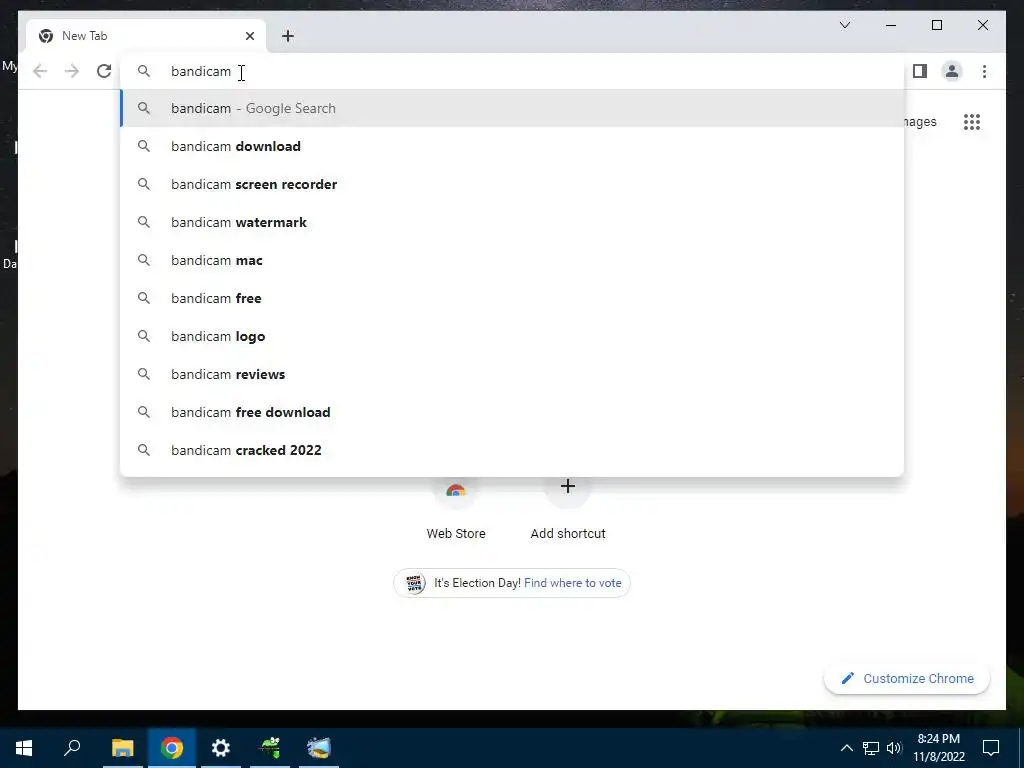Open the volume control tray icon
Image resolution: width=1024 pixels, height=768 pixels.
[894, 748]
